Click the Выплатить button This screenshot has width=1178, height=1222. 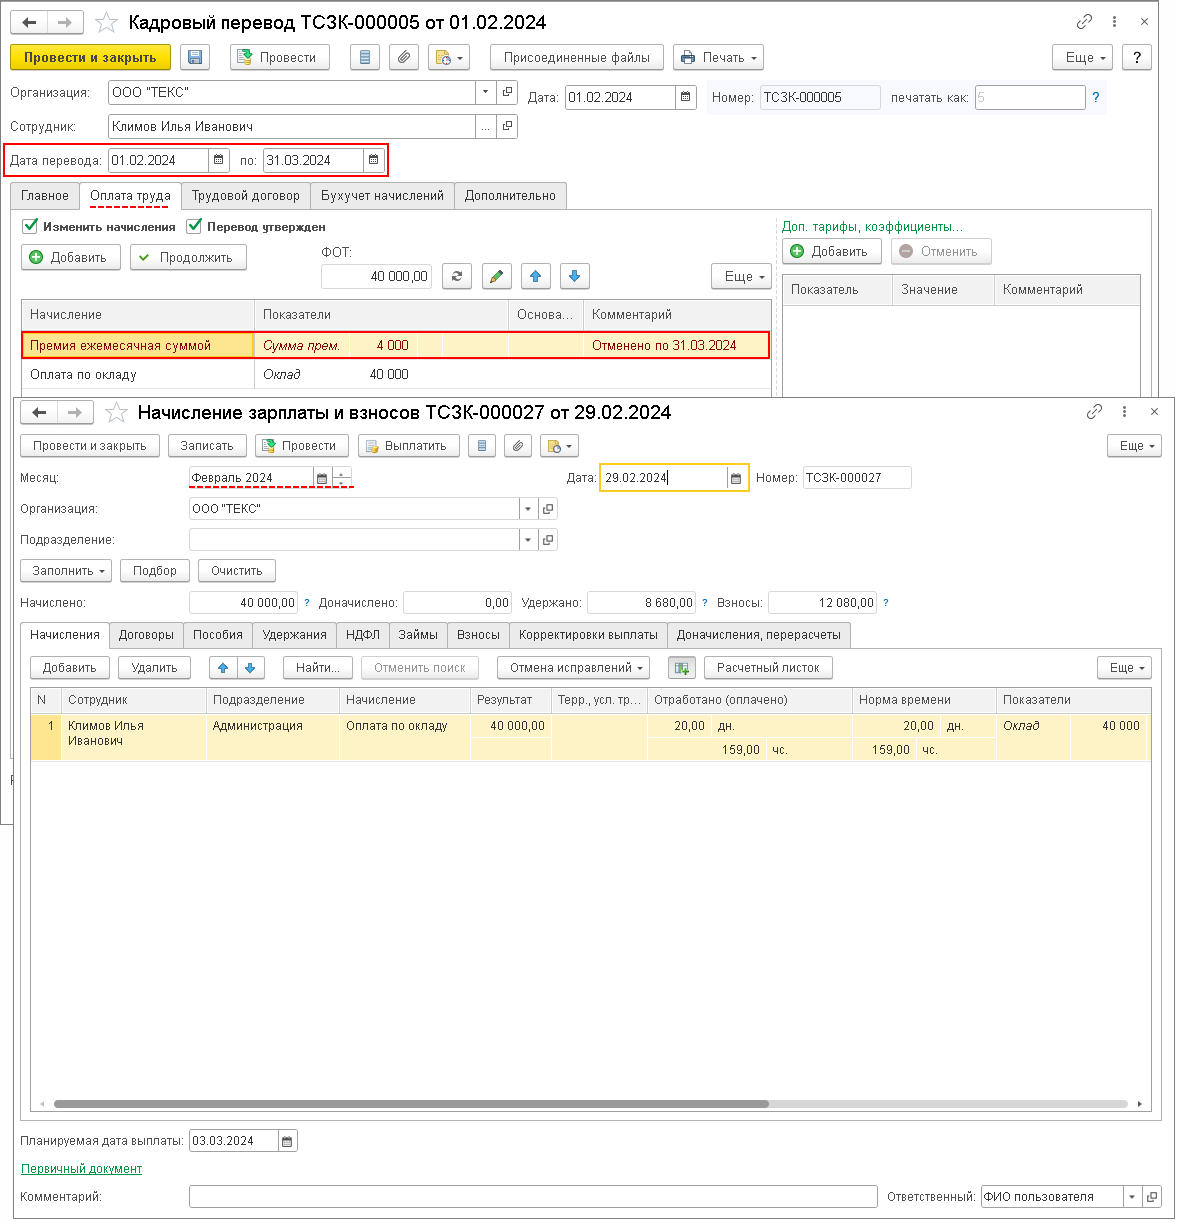[409, 446]
